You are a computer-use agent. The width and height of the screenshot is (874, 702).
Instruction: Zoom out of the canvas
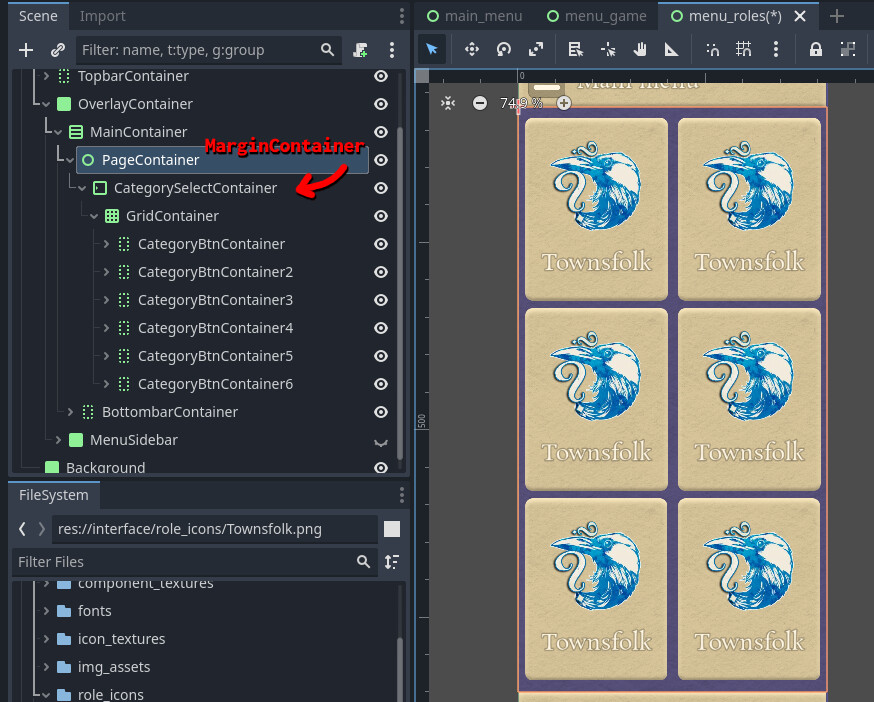pyautogui.click(x=479, y=103)
